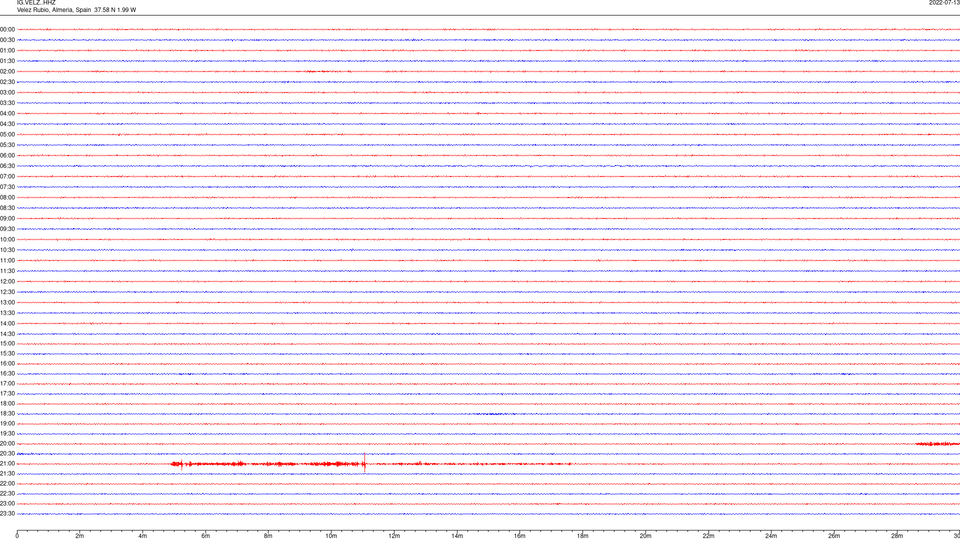Viewport: 960px width, 540px height.
Task: Click the 0 minute axis tick label
Action: click(17, 536)
